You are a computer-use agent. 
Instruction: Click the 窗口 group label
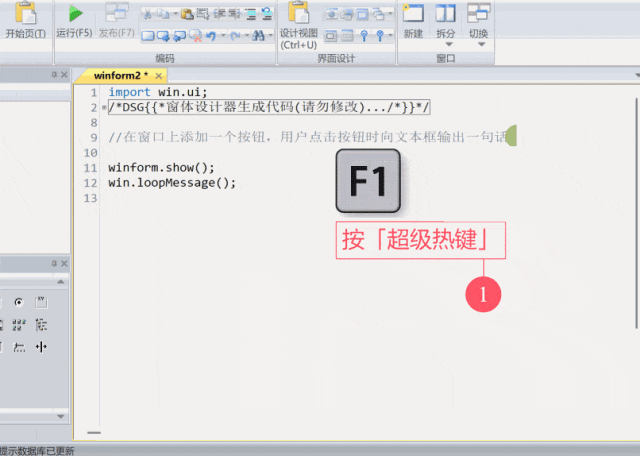(445, 58)
